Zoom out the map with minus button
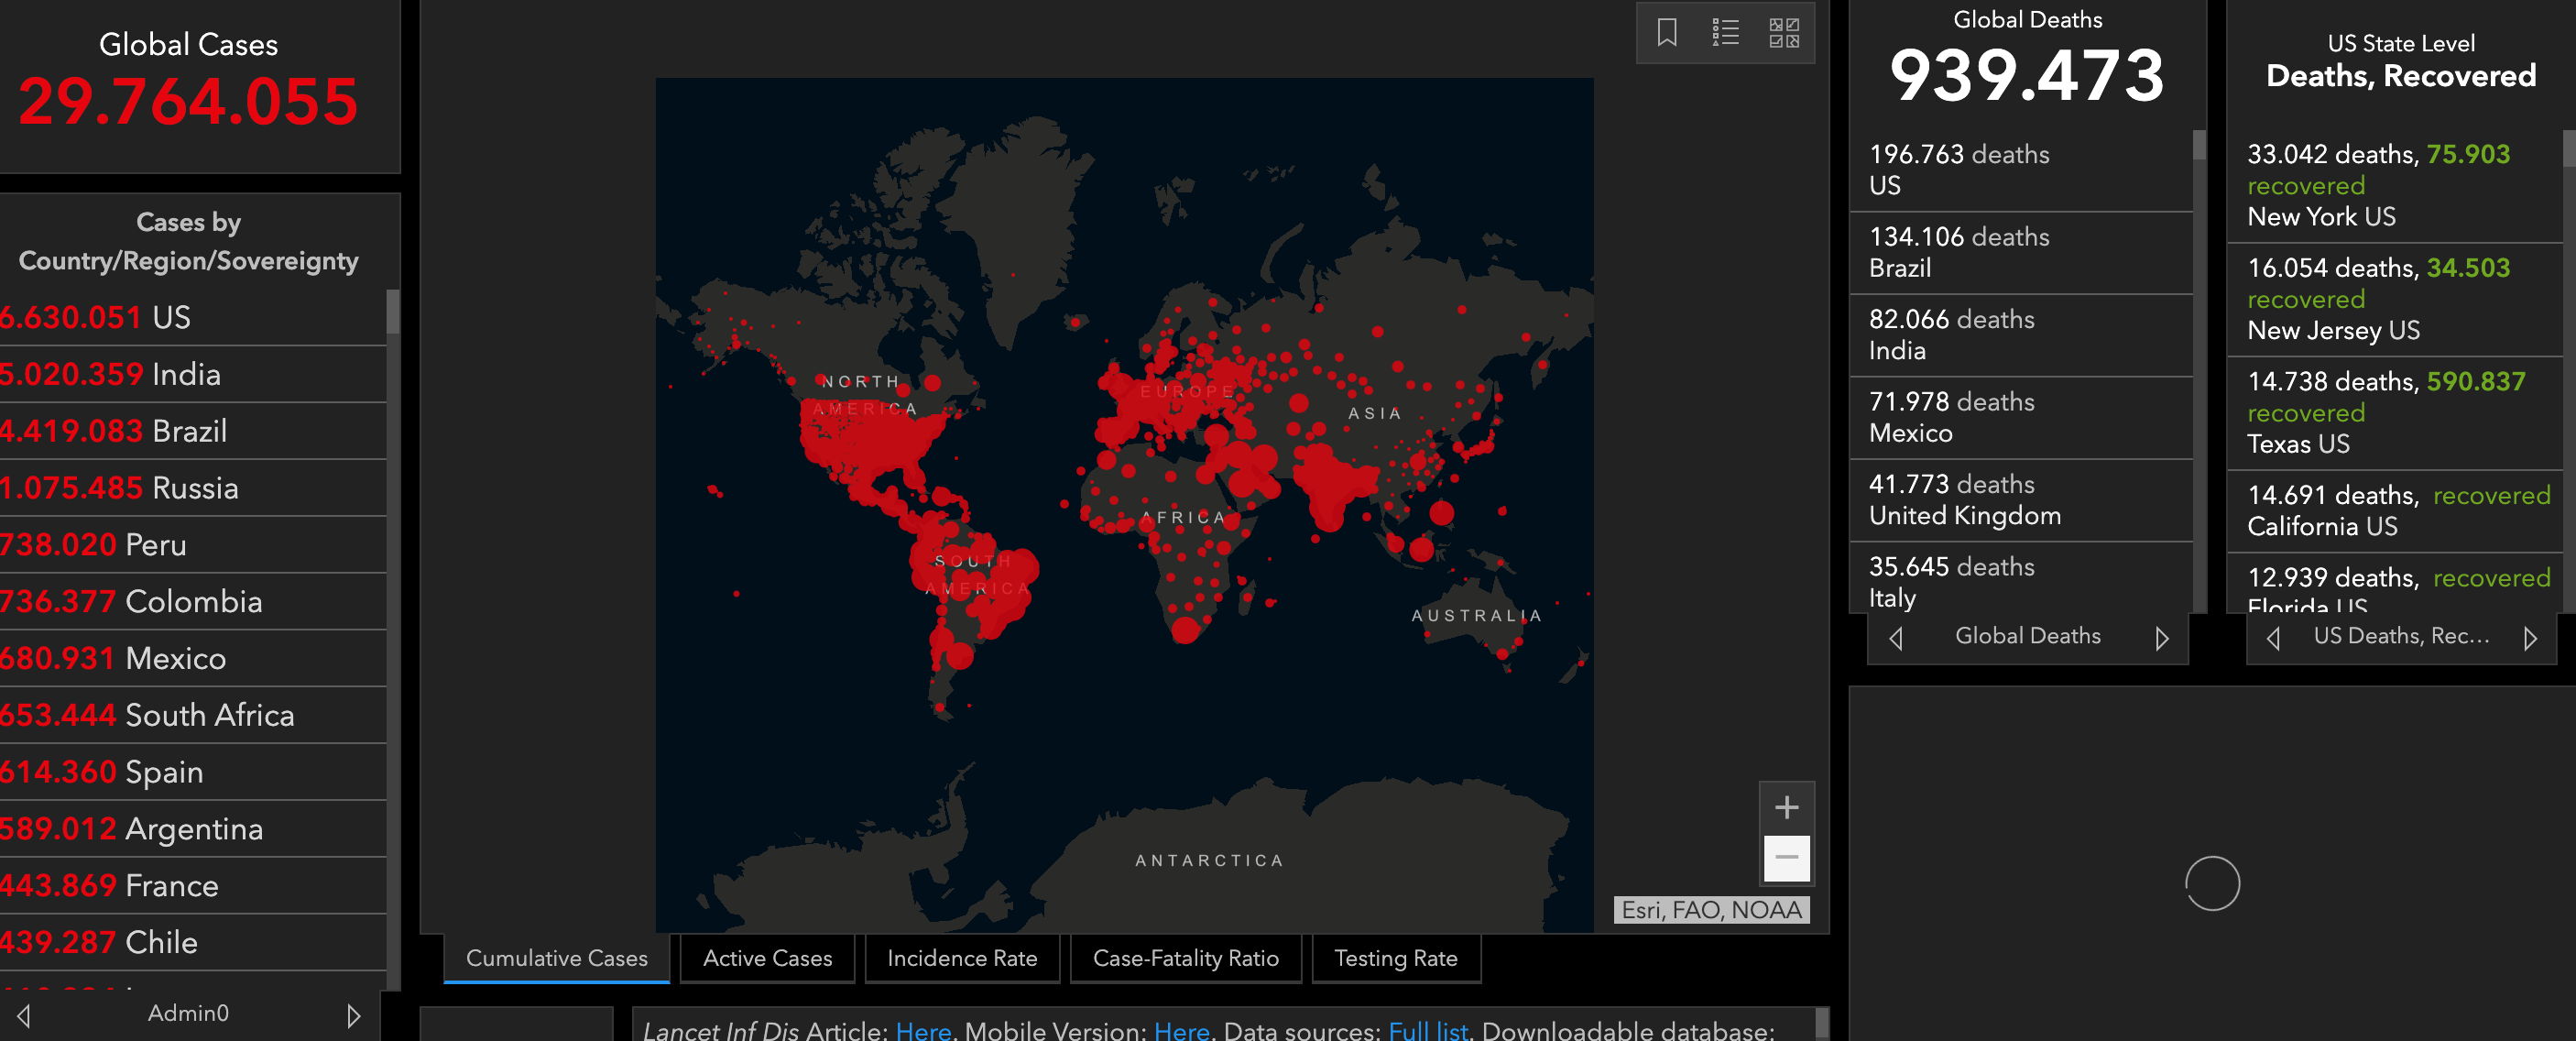 pos(1786,857)
